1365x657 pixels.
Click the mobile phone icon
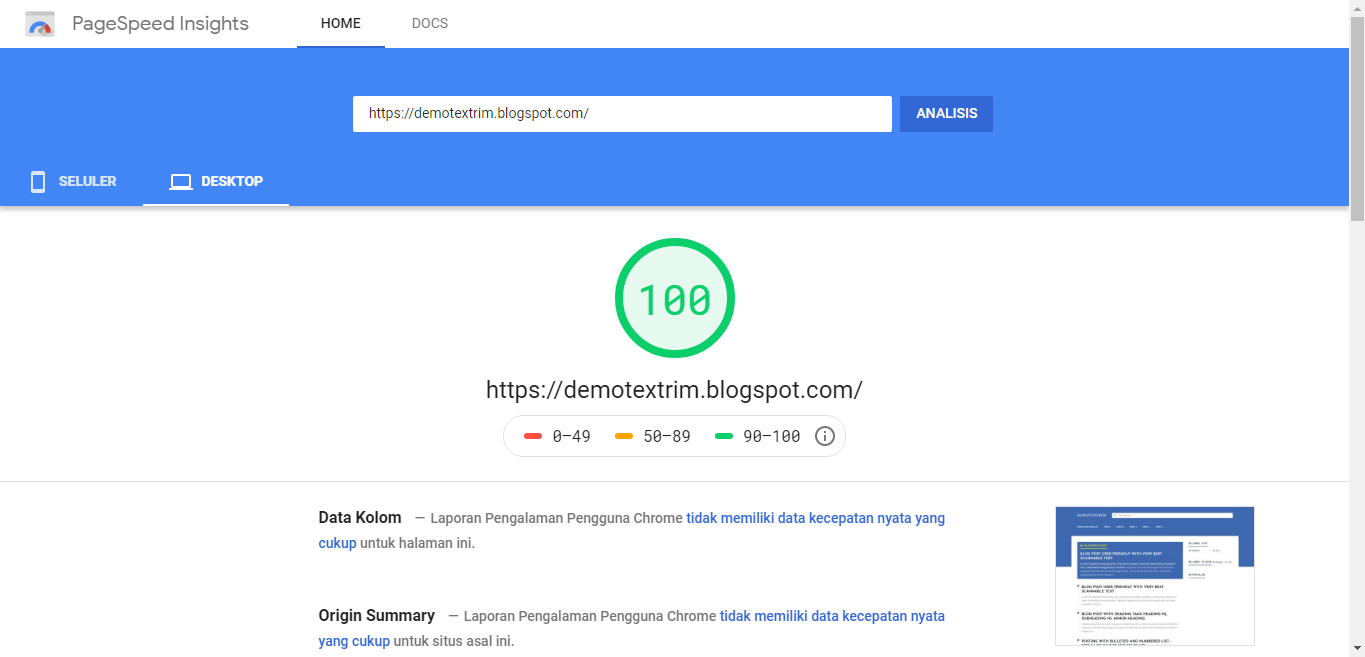(38, 182)
